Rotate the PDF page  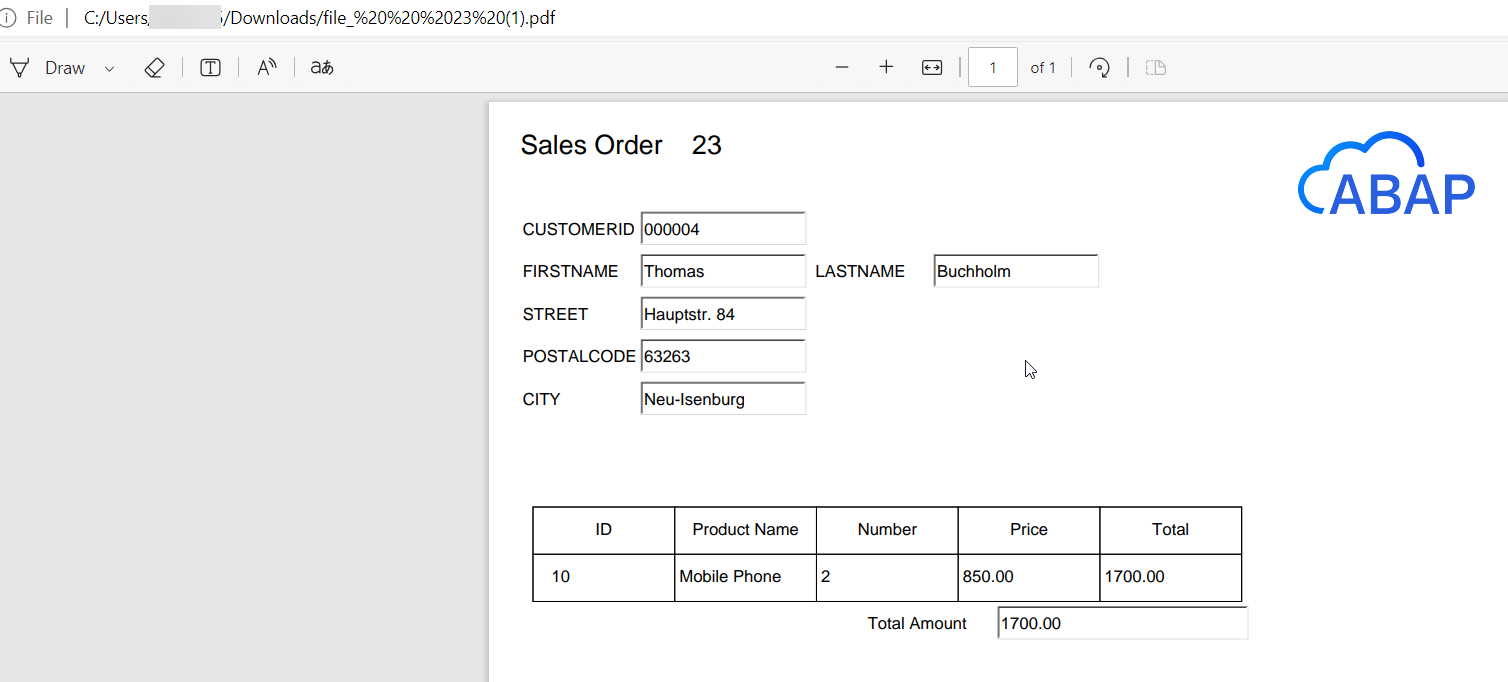coord(1100,68)
